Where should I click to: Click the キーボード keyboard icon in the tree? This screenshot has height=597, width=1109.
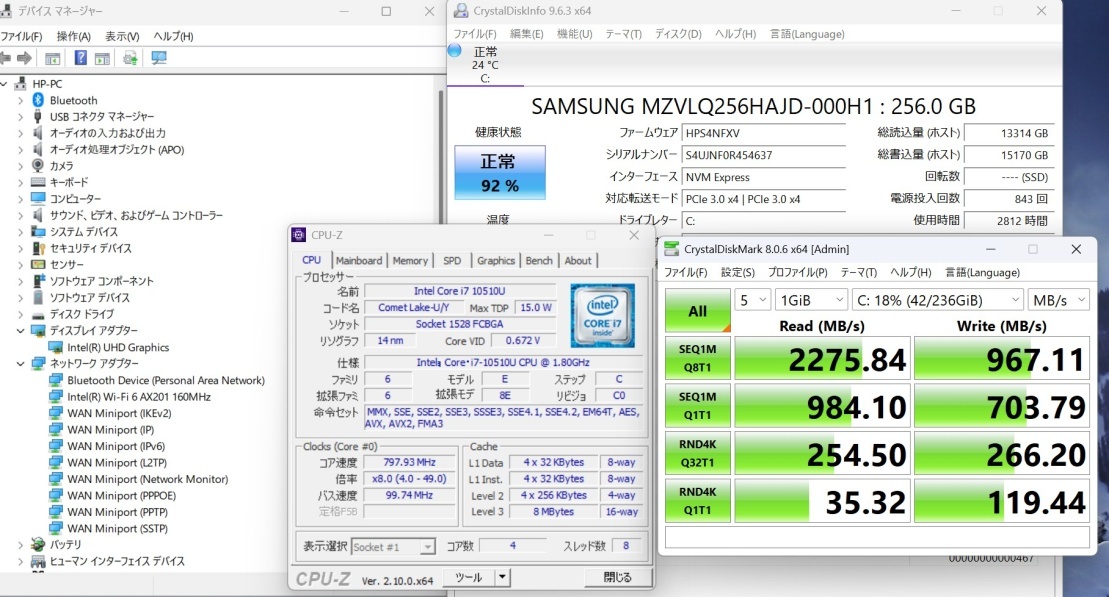click(x=38, y=182)
